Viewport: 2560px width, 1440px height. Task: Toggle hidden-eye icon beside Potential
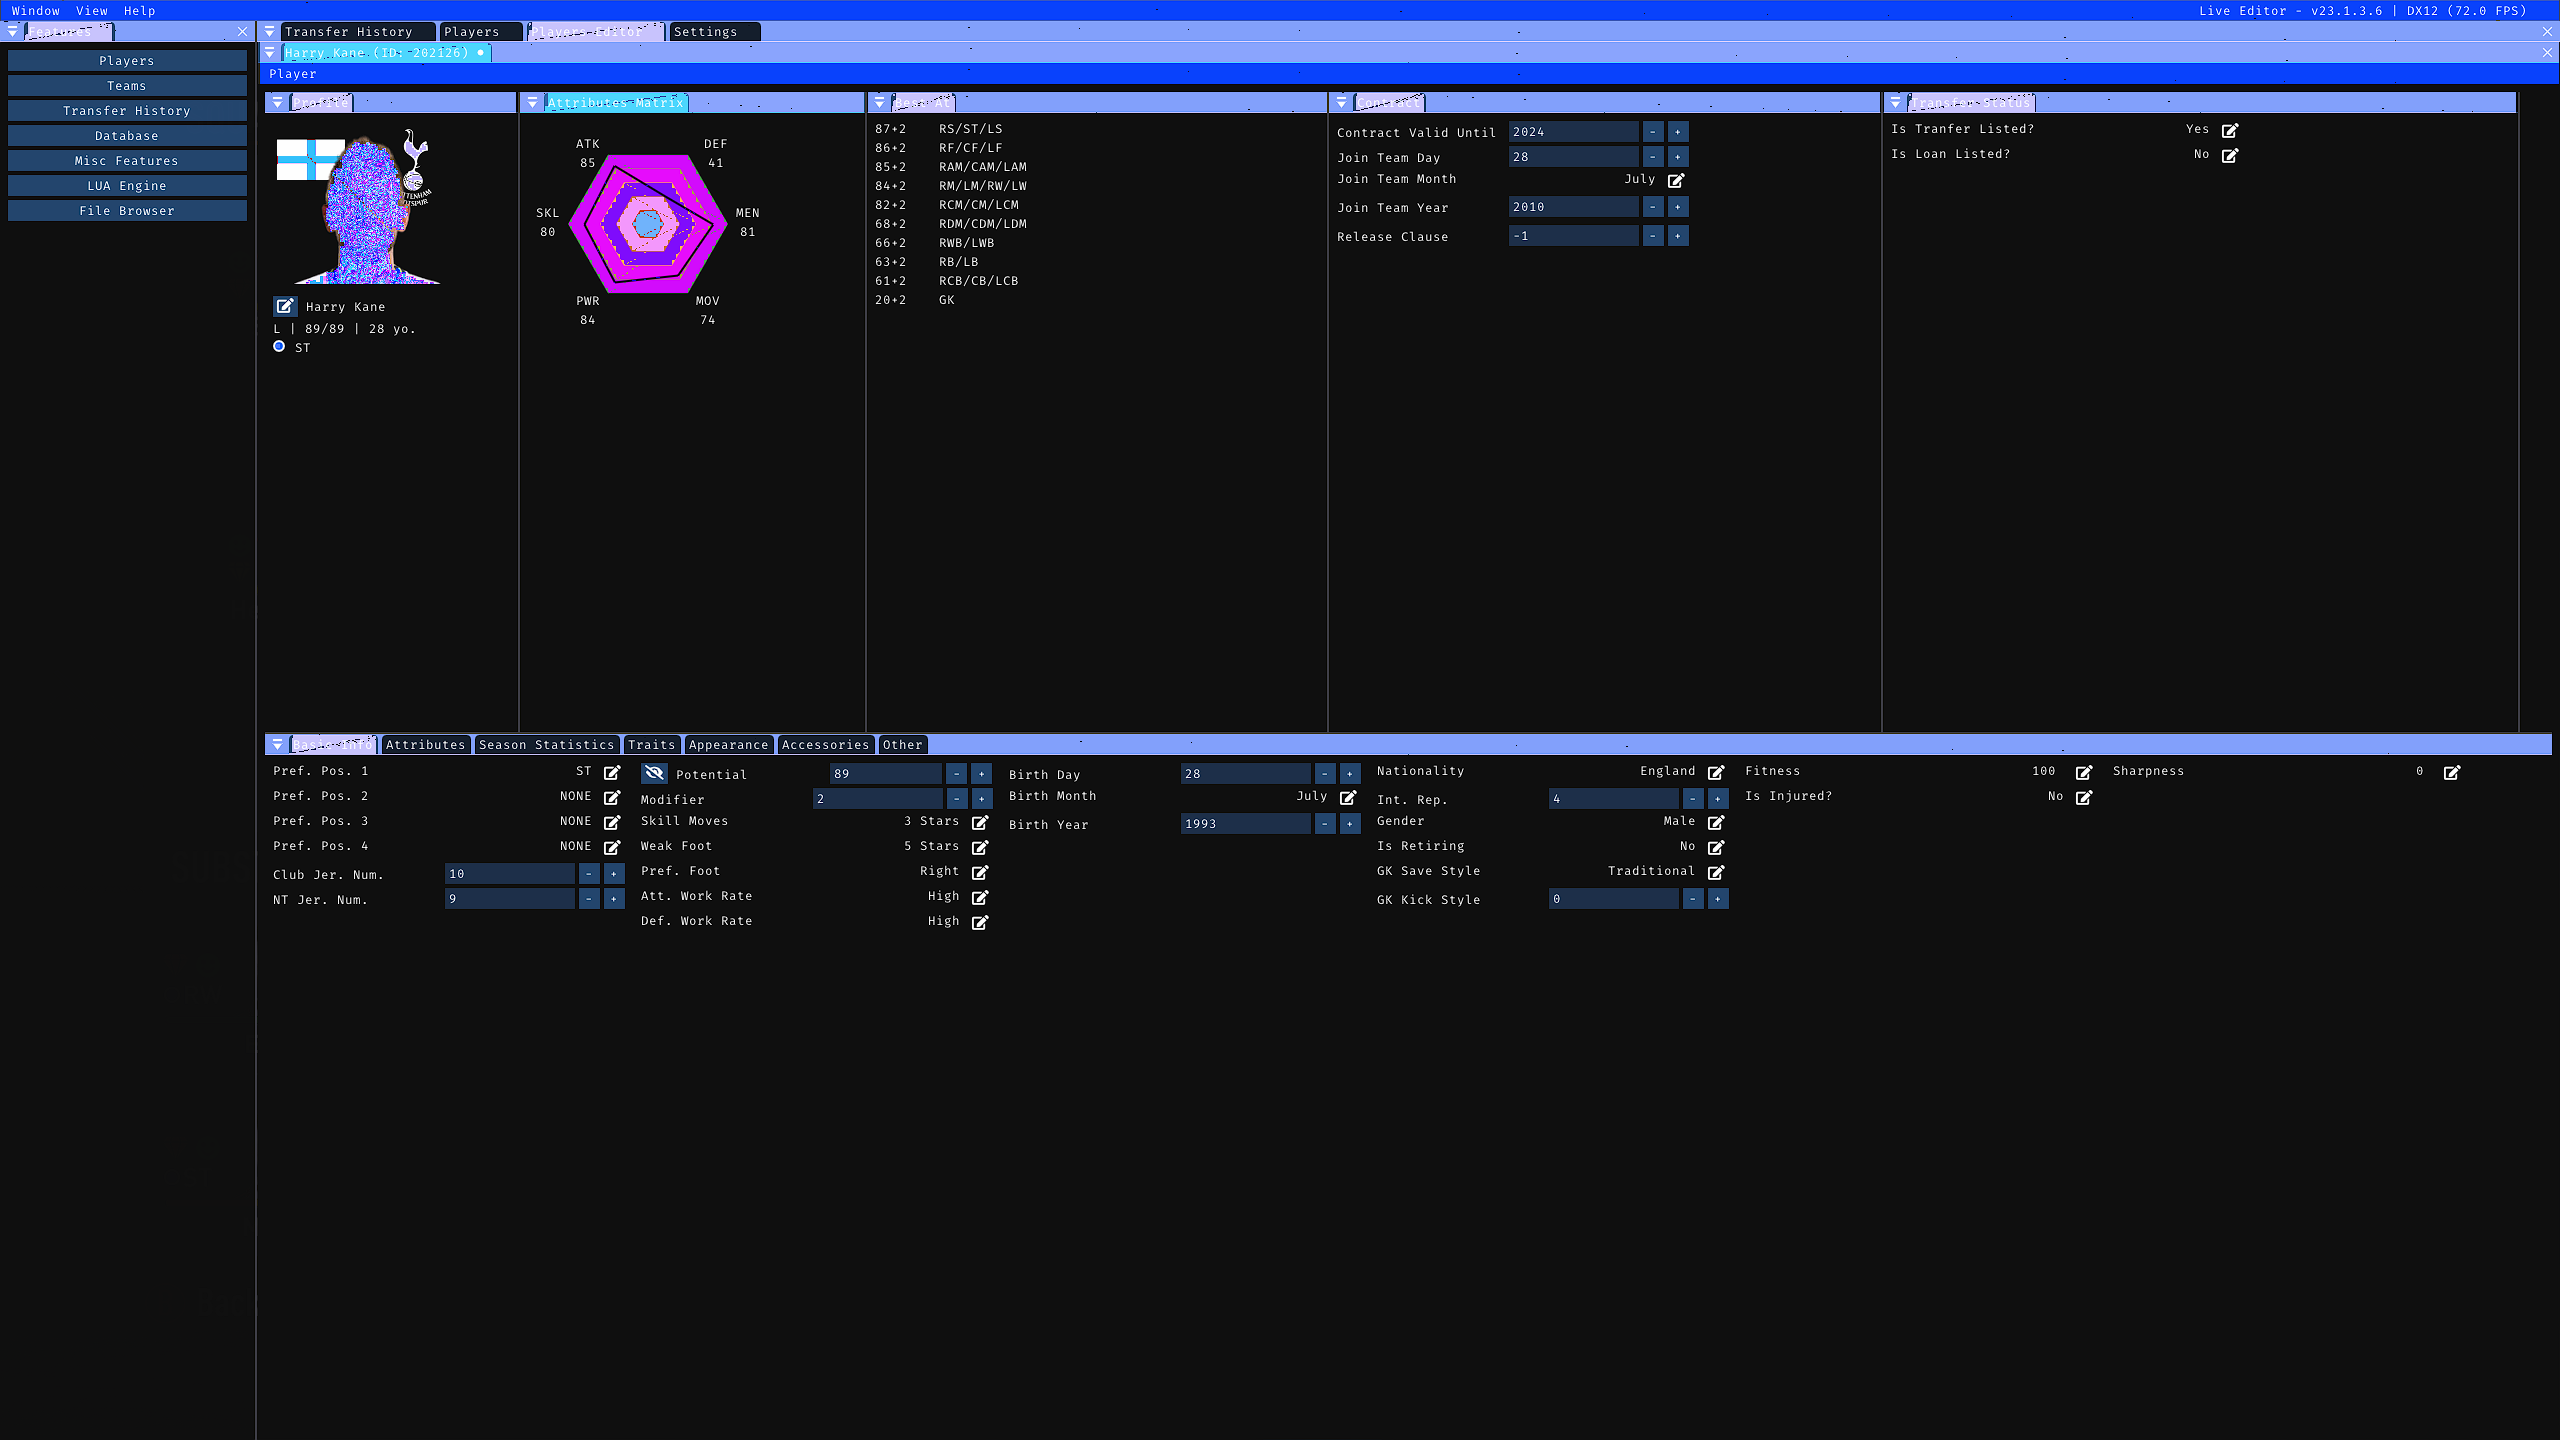tap(654, 773)
